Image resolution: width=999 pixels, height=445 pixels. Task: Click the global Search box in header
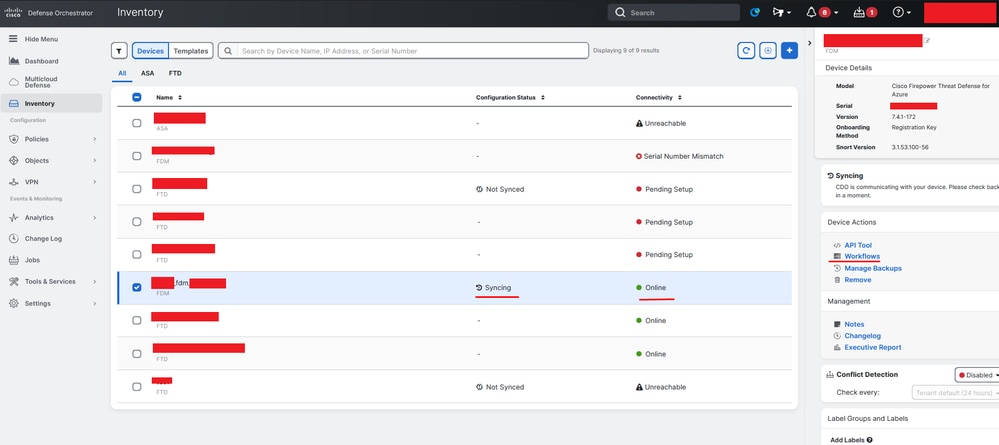(673, 12)
